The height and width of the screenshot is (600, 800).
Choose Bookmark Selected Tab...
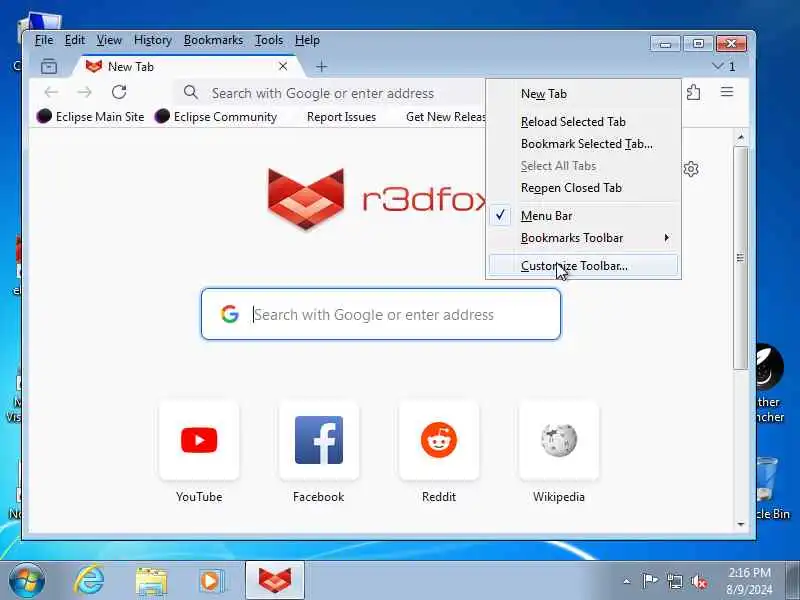pos(584,144)
